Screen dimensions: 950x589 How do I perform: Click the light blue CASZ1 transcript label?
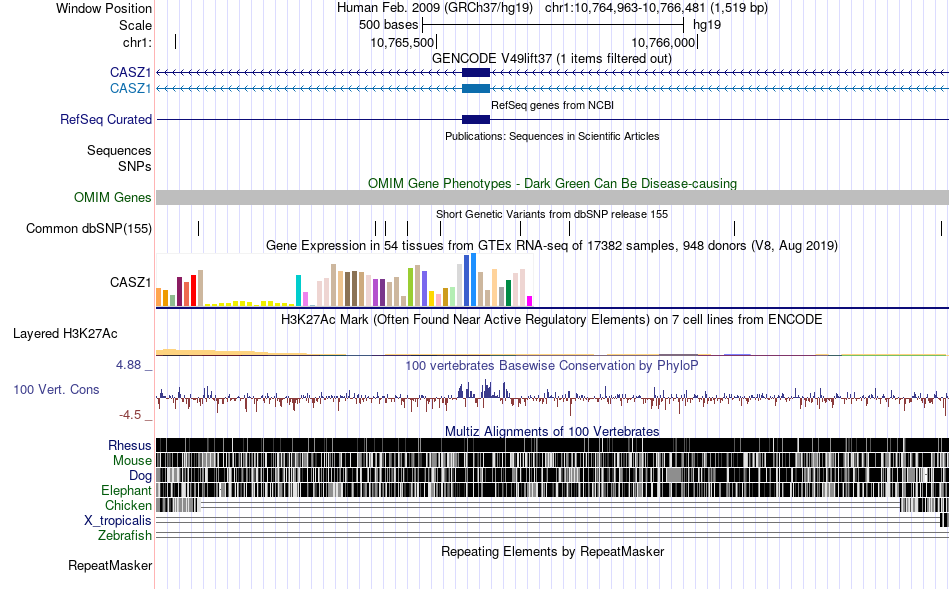point(130,88)
